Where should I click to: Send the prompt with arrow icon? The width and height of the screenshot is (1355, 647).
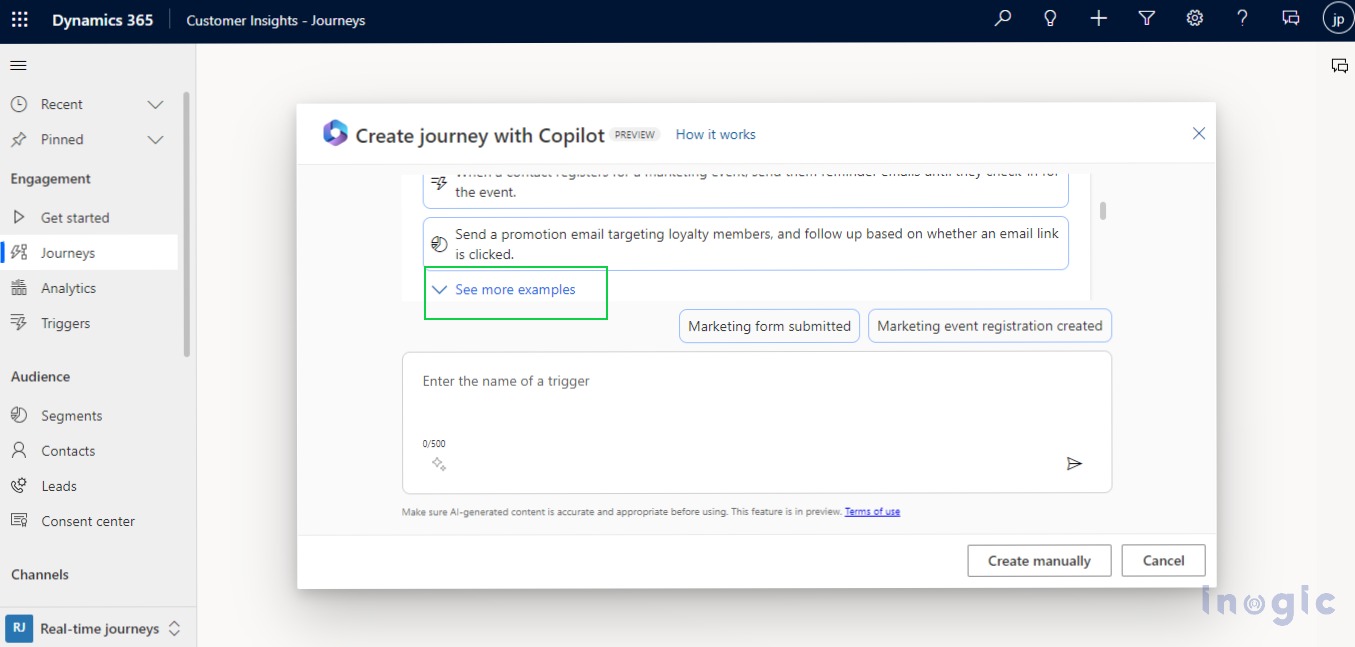tap(1074, 464)
